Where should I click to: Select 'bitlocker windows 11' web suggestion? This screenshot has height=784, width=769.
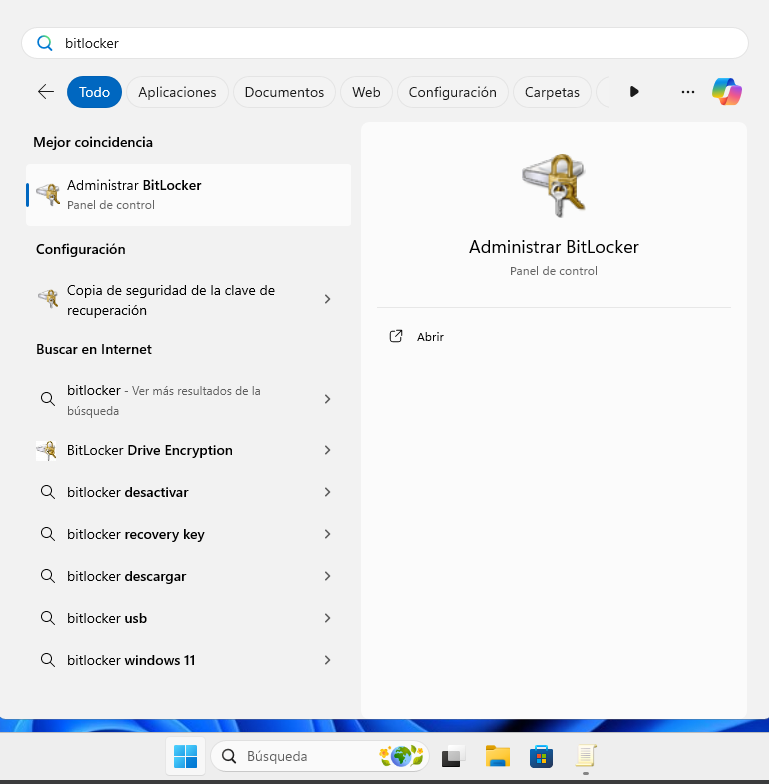(130, 660)
